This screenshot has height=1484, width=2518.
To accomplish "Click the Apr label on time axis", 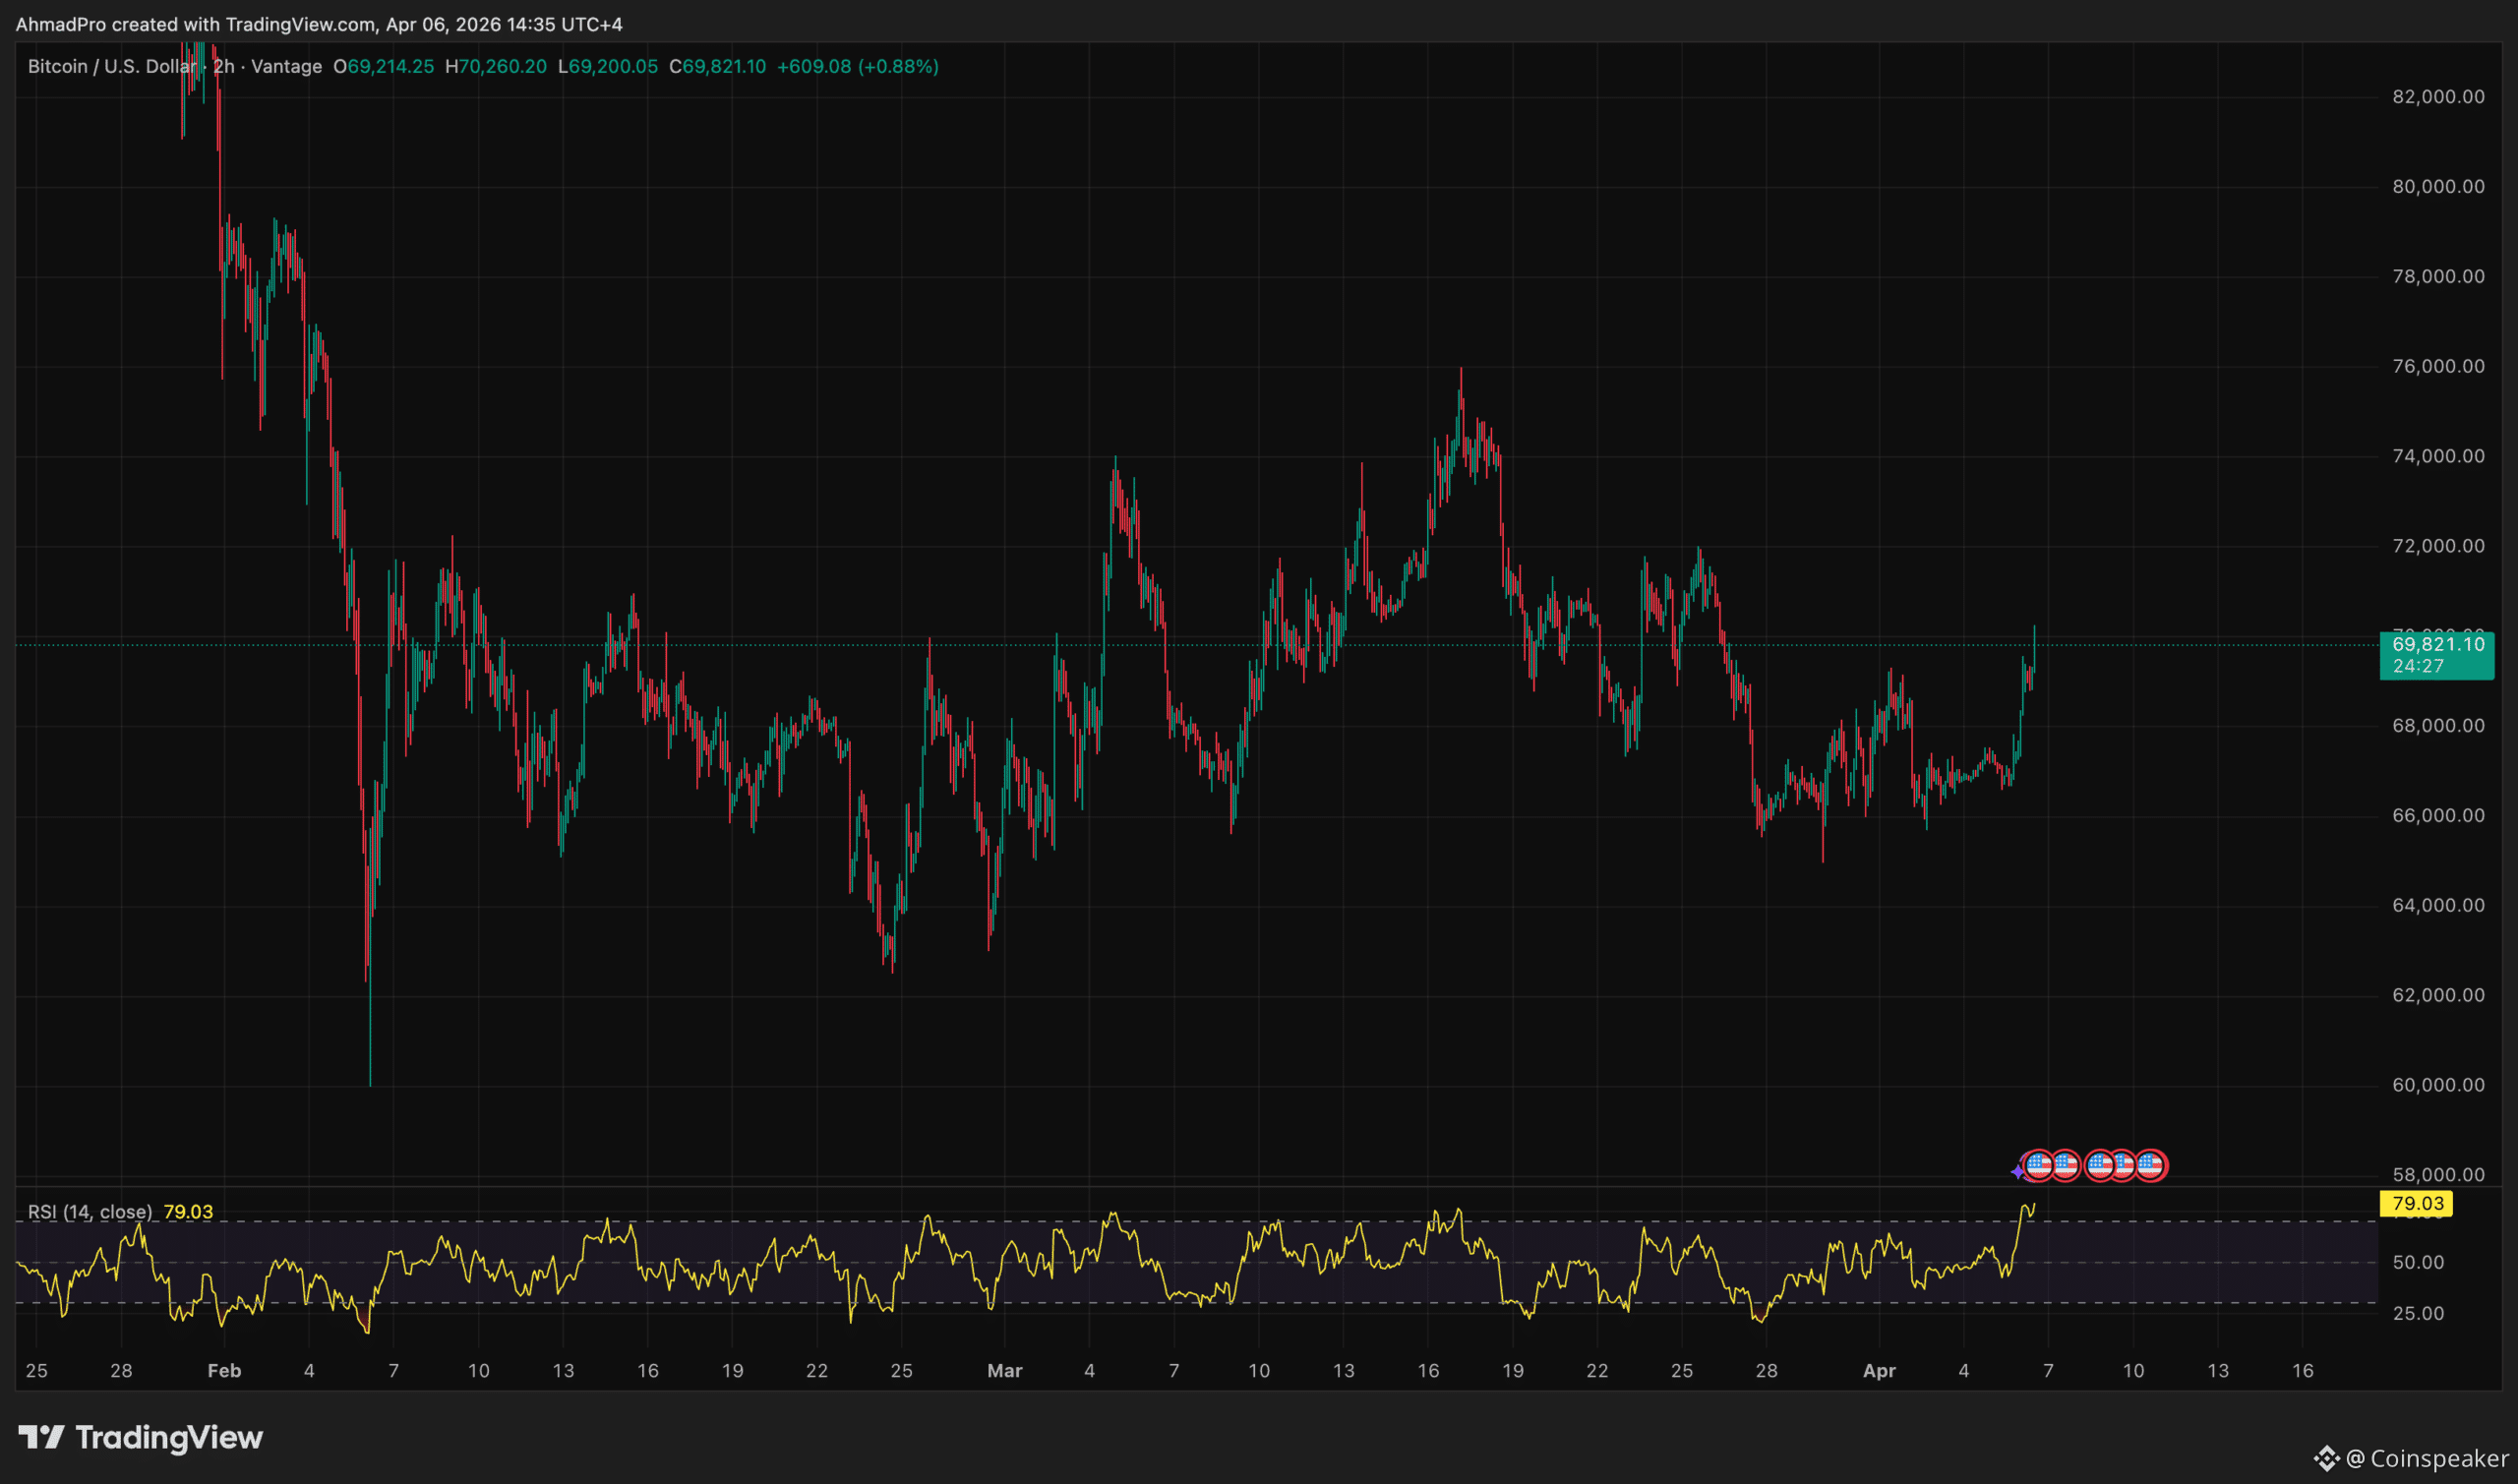I will [x=1879, y=1370].
